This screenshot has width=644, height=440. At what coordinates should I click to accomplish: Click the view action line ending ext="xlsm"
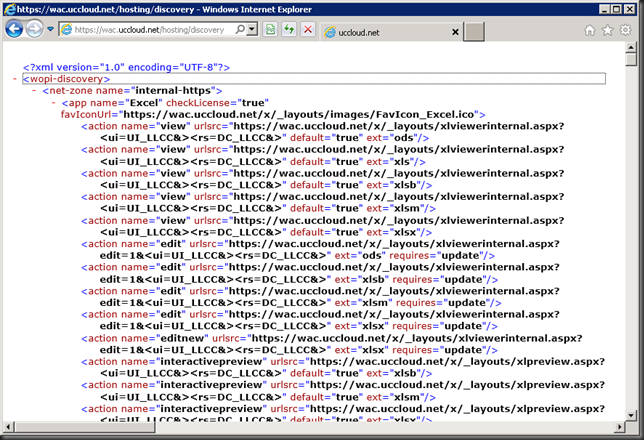[323, 203]
